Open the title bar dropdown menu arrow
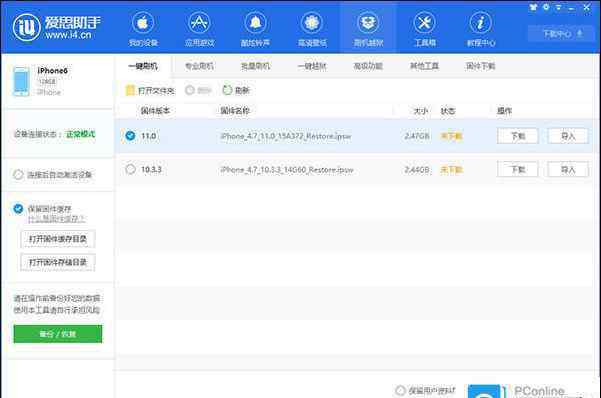Image resolution: width=601 pixels, height=398 pixels. click(x=559, y=7)
